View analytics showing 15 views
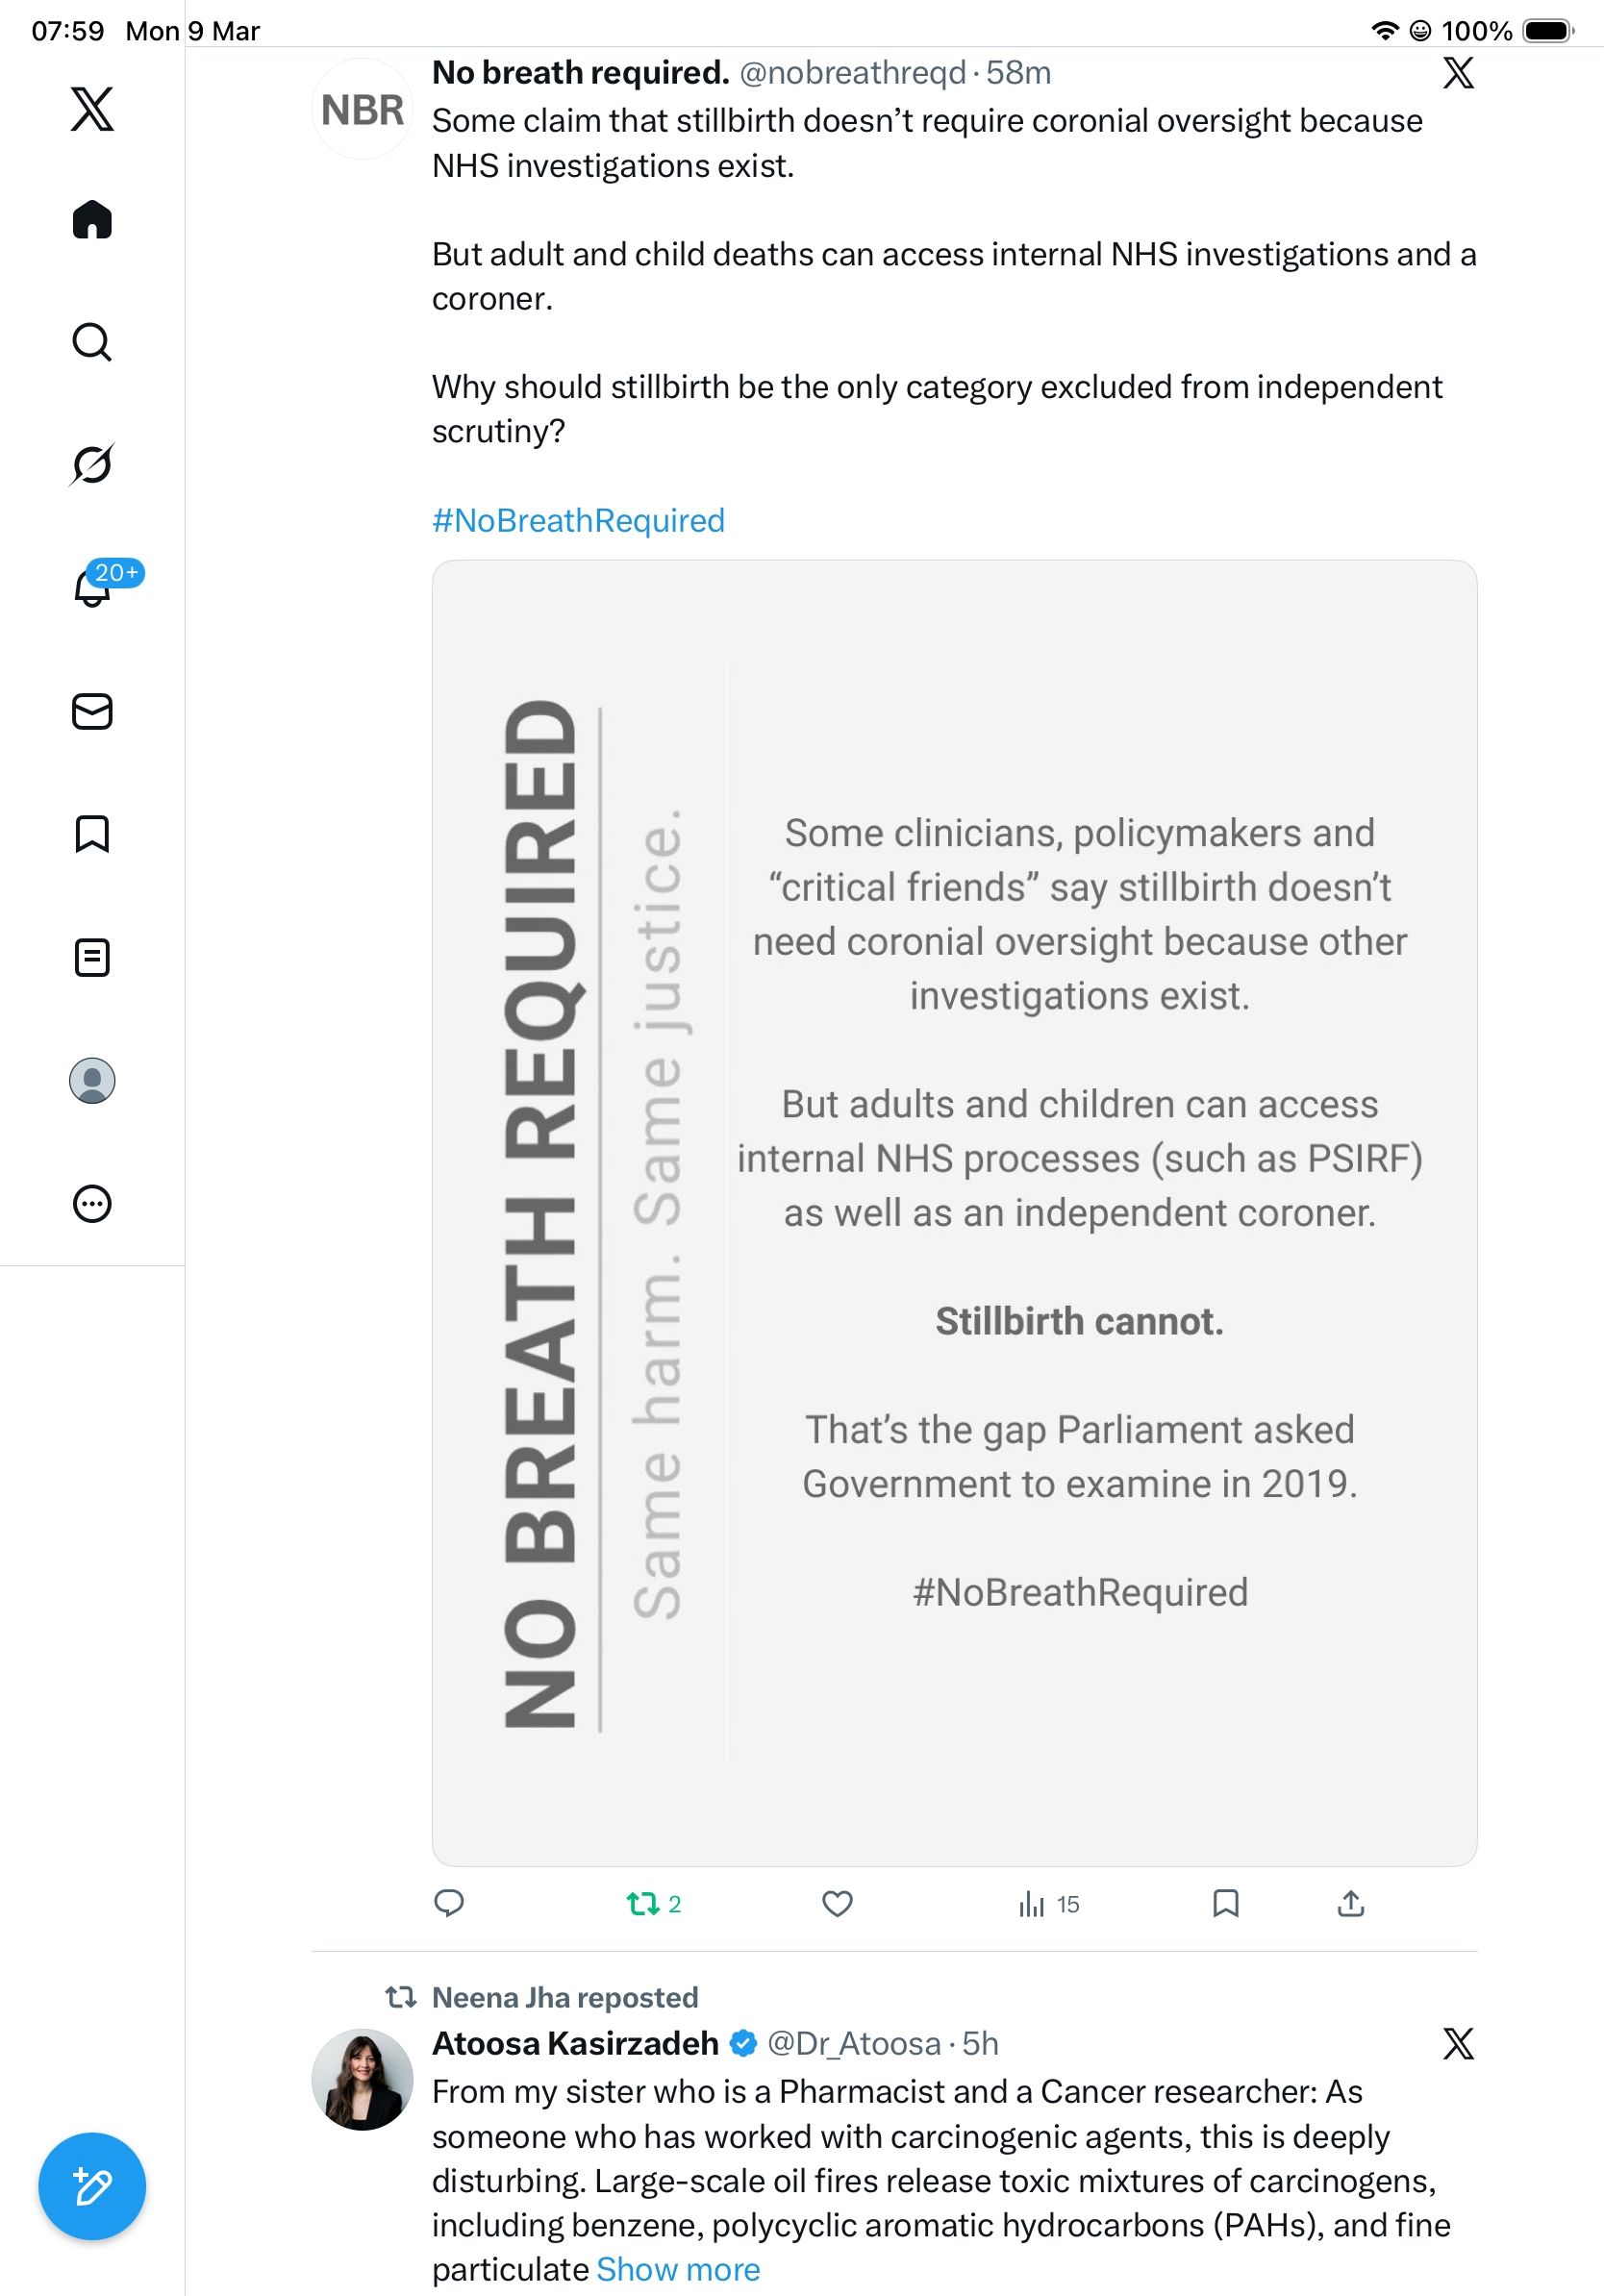The height and width of the screenshot is (2296, 1604). click(x=1048, y=1904)
